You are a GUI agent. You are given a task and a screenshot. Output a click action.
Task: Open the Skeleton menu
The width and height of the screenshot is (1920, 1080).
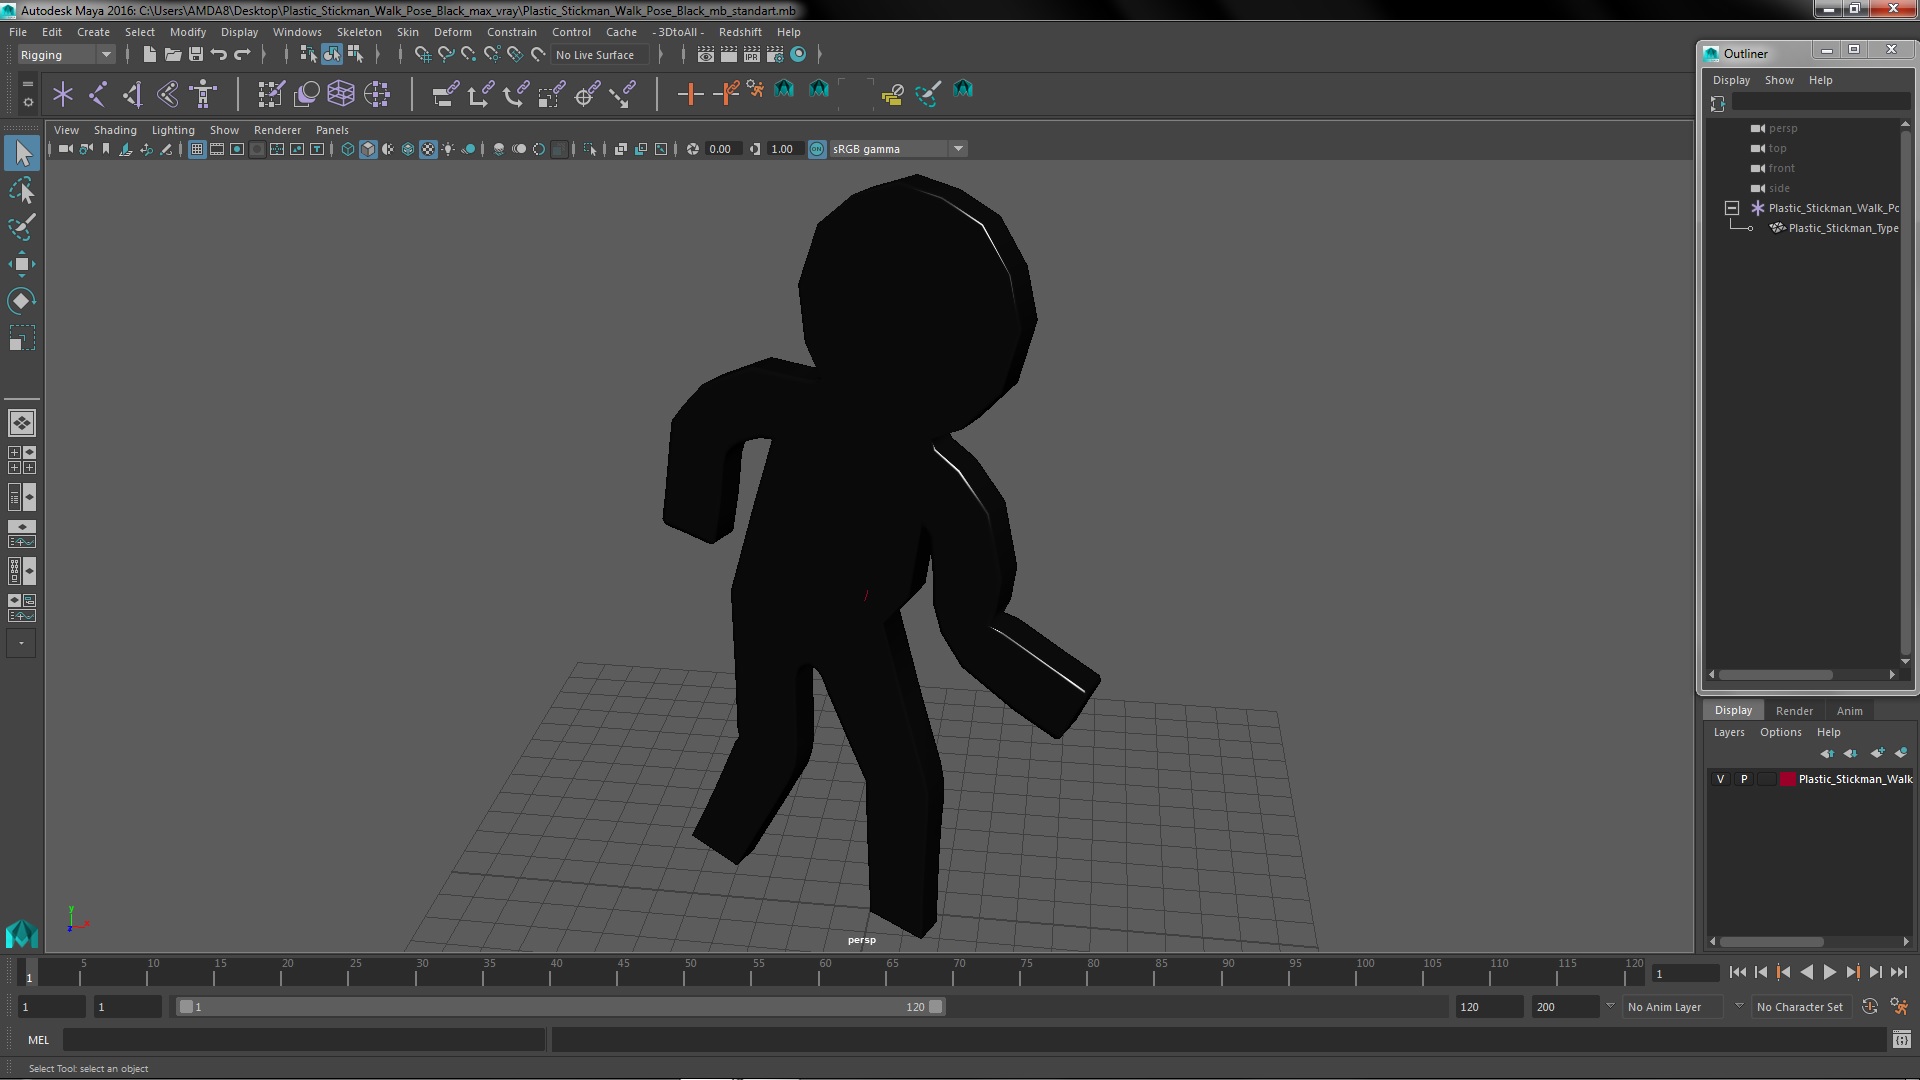coord(358,32)
